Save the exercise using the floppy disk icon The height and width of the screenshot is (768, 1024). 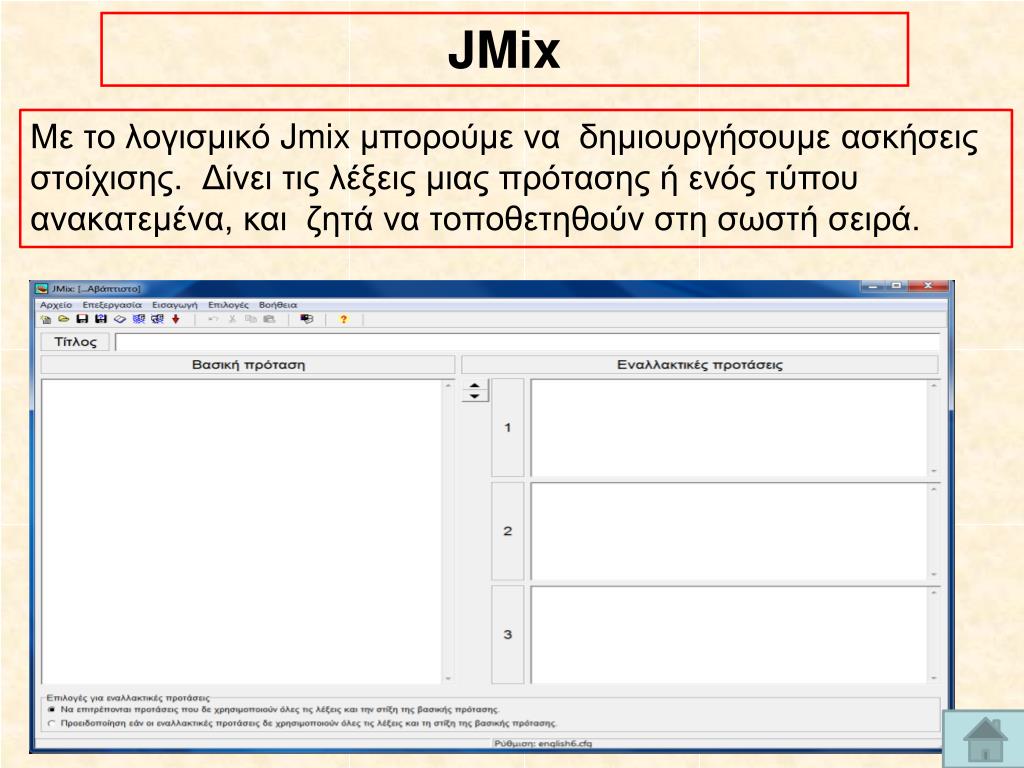point(82,319)
